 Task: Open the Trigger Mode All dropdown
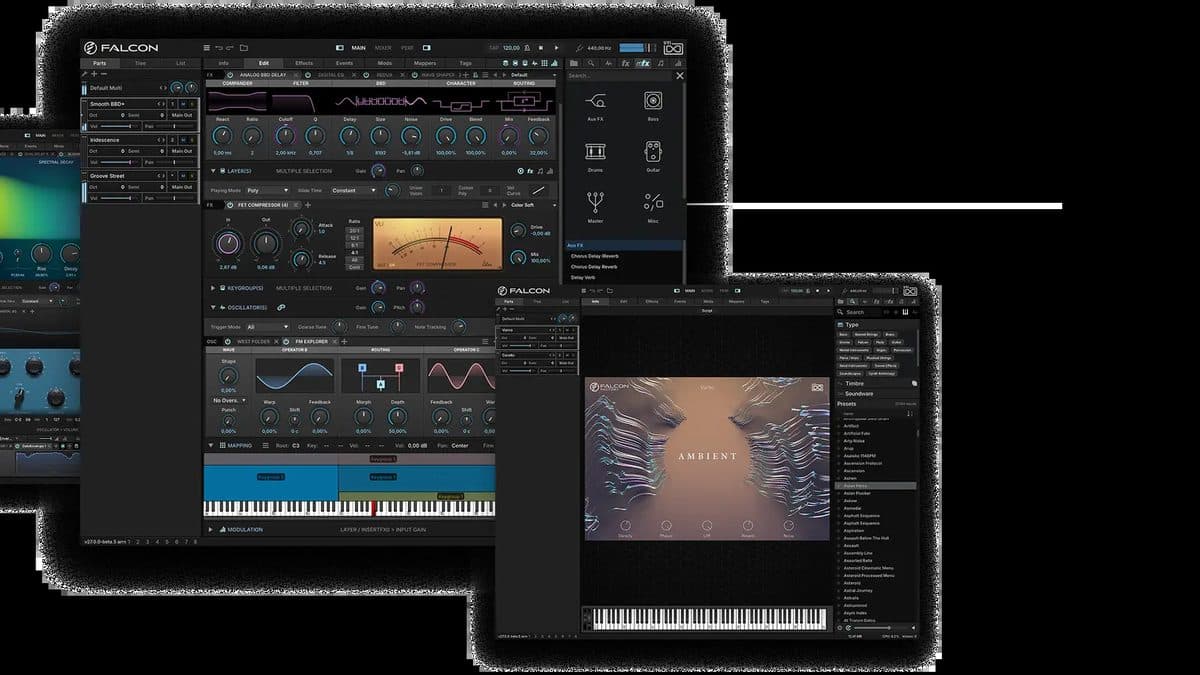(x=267, y=327)
